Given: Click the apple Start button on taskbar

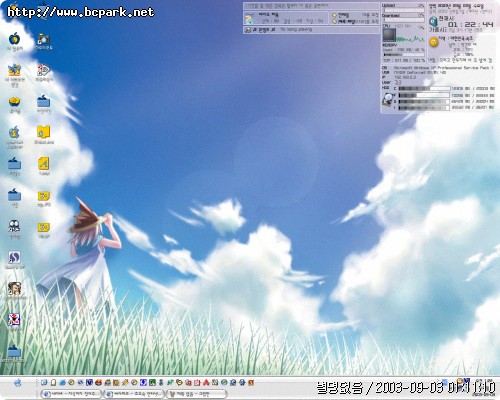Looking at the screenshot, I should 18,383.
